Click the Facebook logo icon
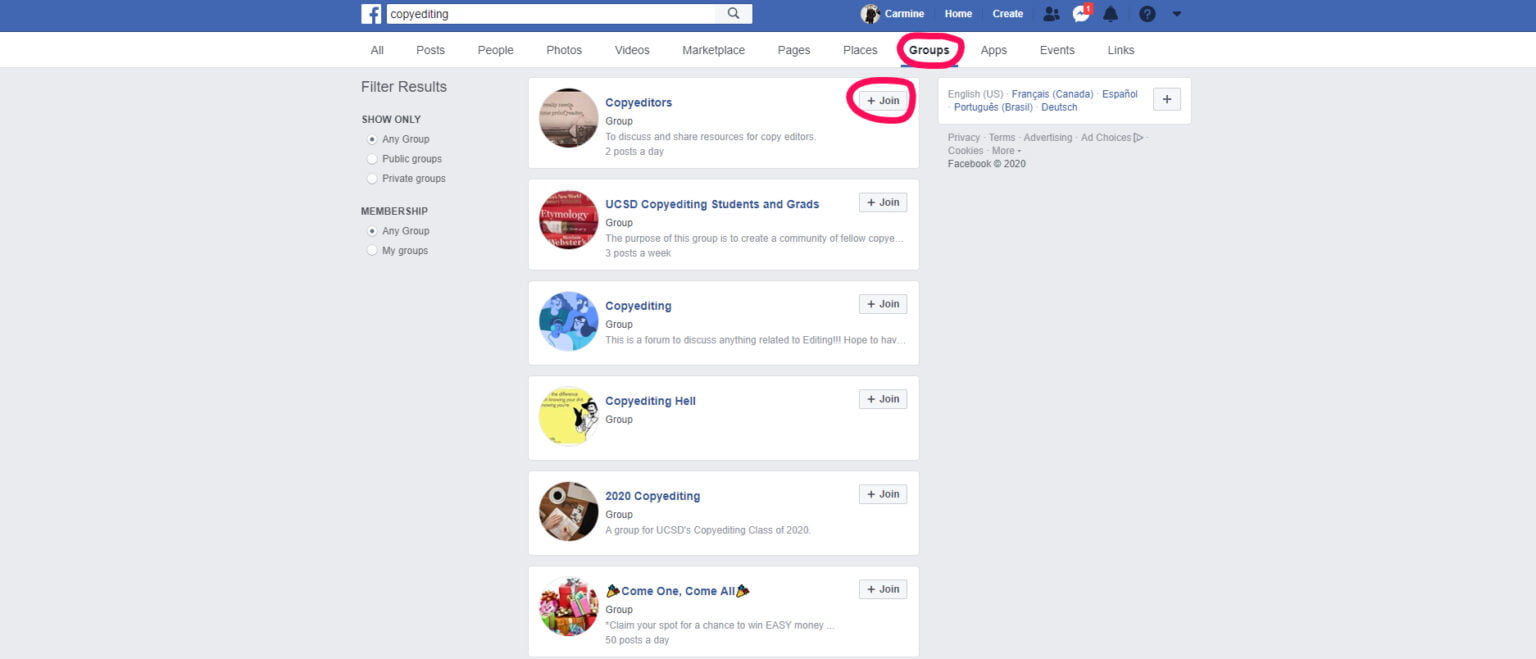1536x659 pixels. 371,14
